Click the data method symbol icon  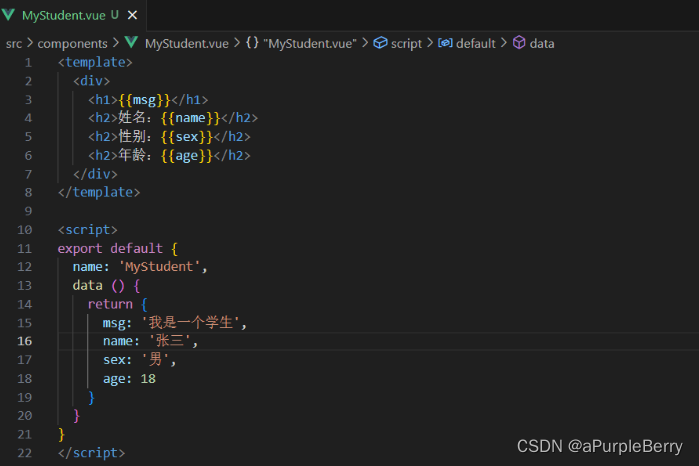coord(519,43)
